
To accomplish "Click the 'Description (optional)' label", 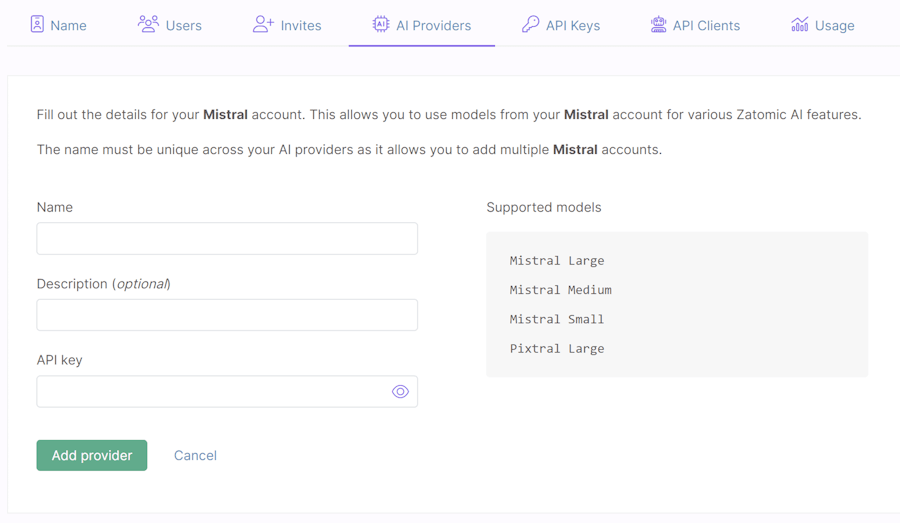I will [x=104, y=284].
